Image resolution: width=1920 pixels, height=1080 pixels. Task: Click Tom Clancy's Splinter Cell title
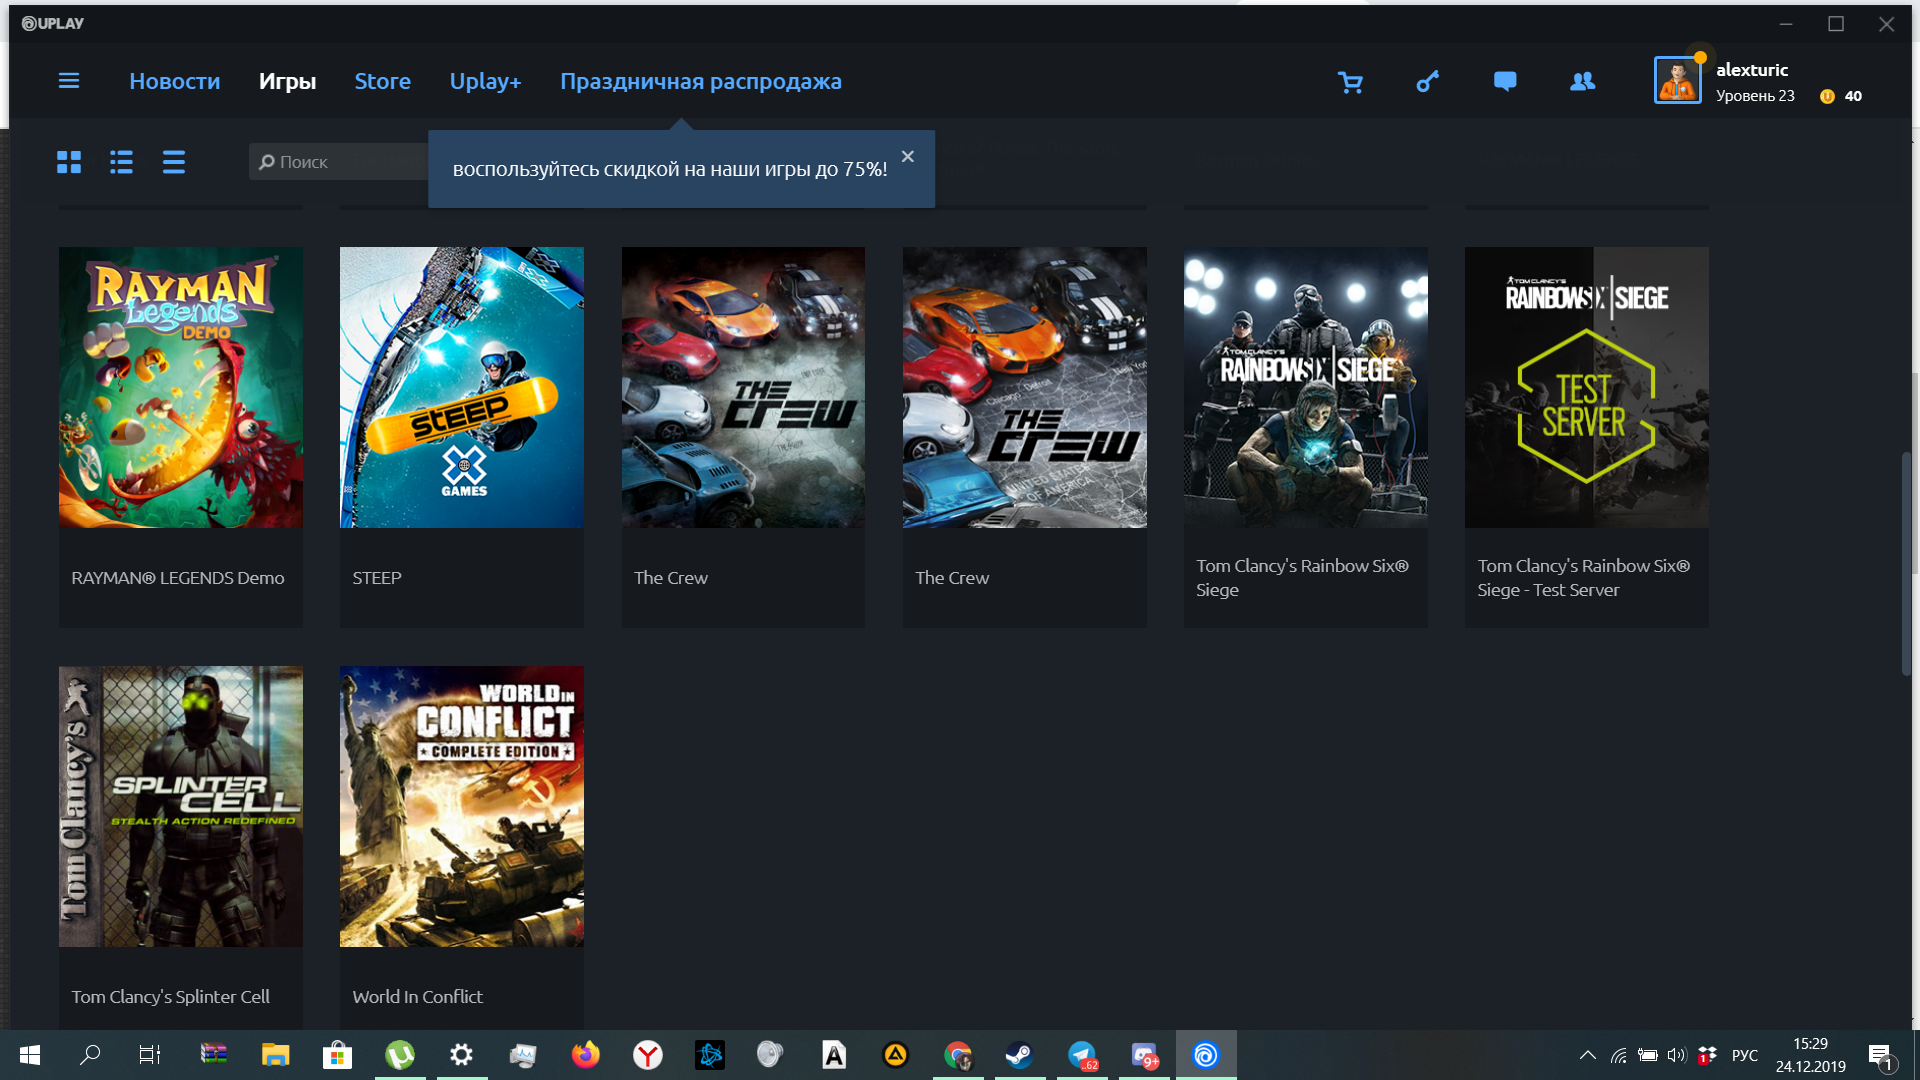(x=170, y=997)
